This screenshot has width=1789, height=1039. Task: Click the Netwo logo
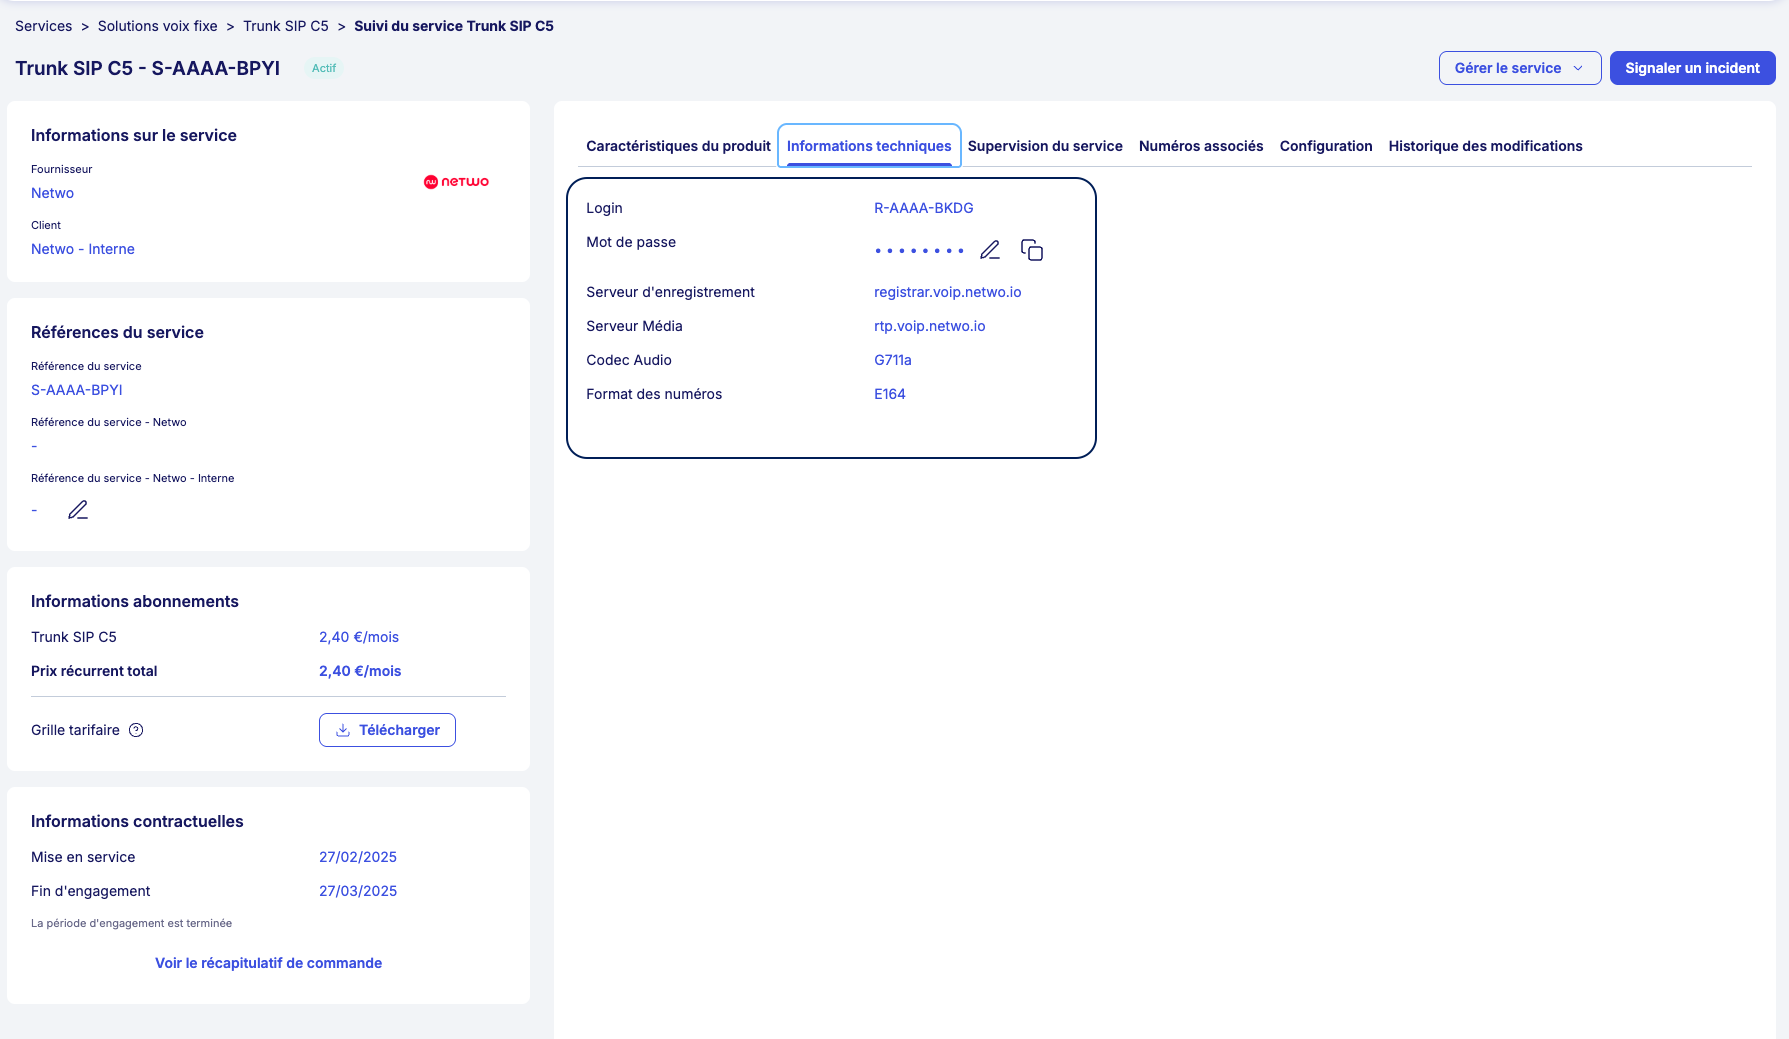tap(456, 182)
